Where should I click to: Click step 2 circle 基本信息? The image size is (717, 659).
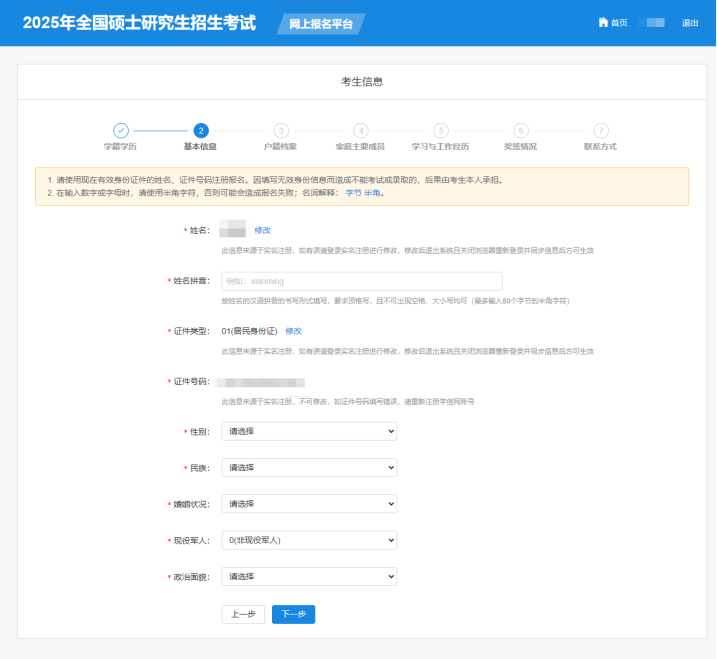coord(201,130)
